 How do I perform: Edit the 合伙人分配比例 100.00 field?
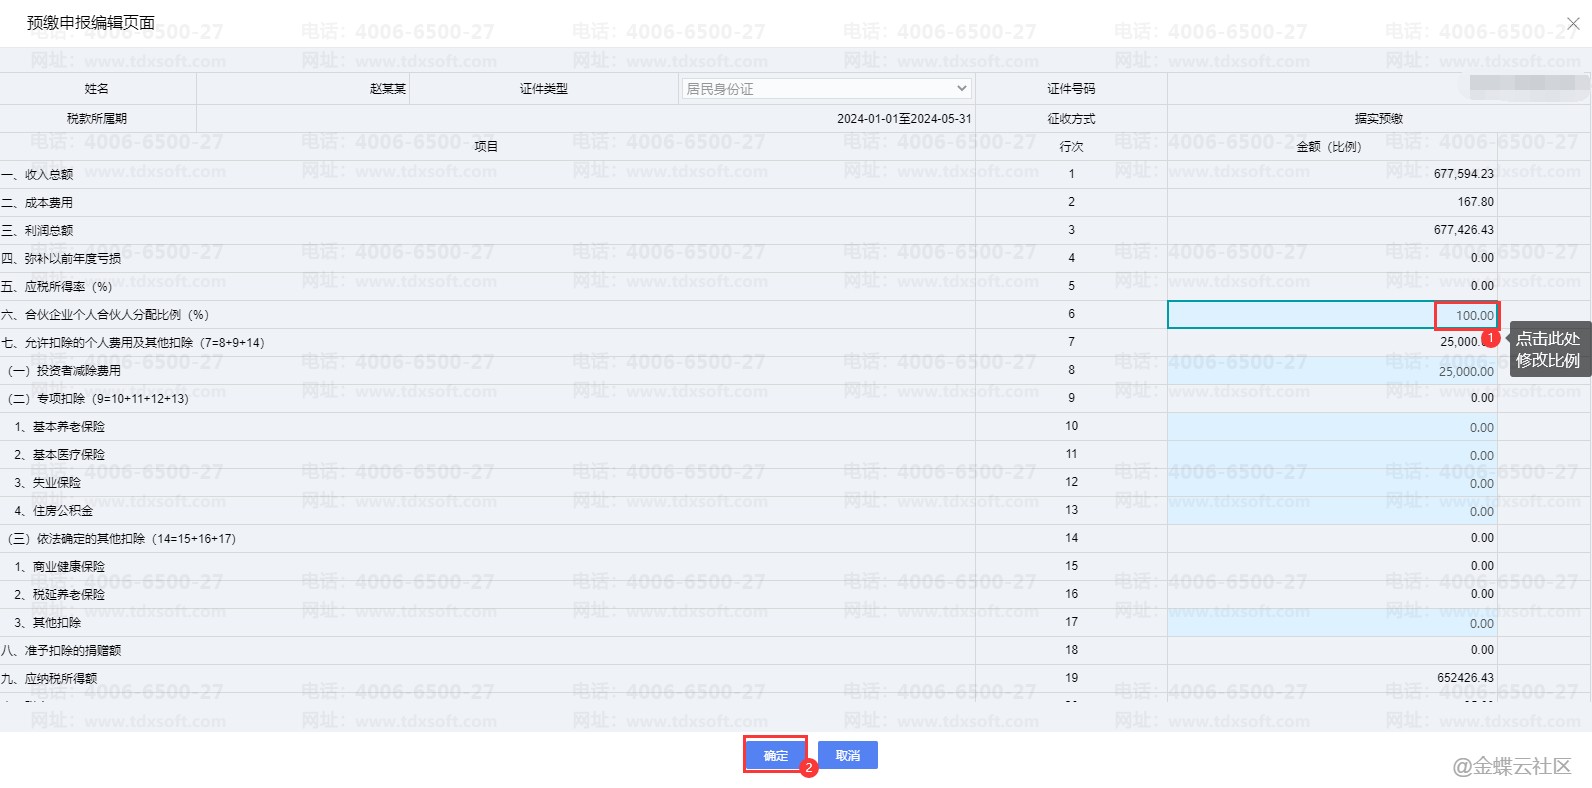(x=1332, y=315)
